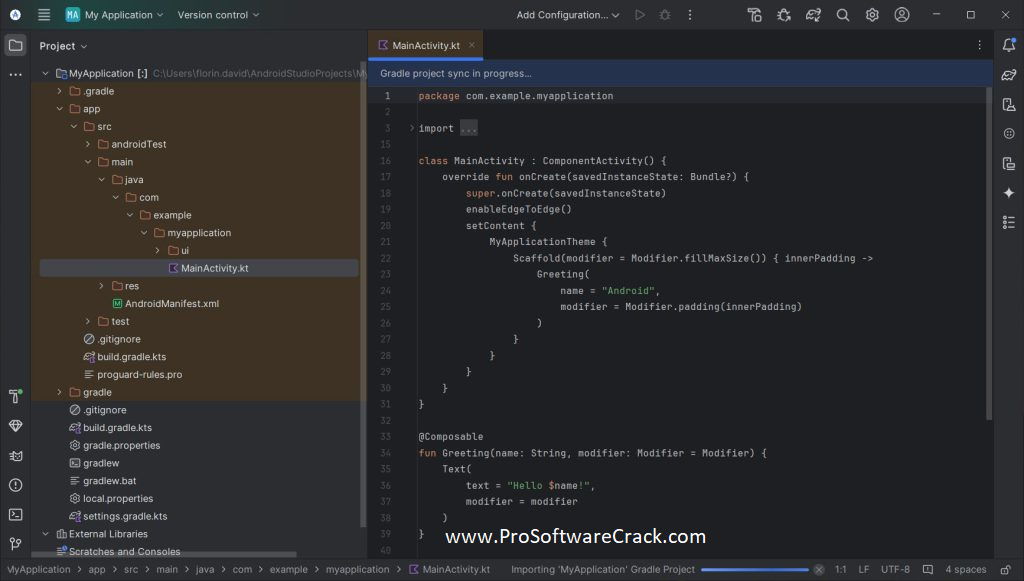1024x581 pixels.
Task: Open the Terminal tool window
Action: point(15,514)
